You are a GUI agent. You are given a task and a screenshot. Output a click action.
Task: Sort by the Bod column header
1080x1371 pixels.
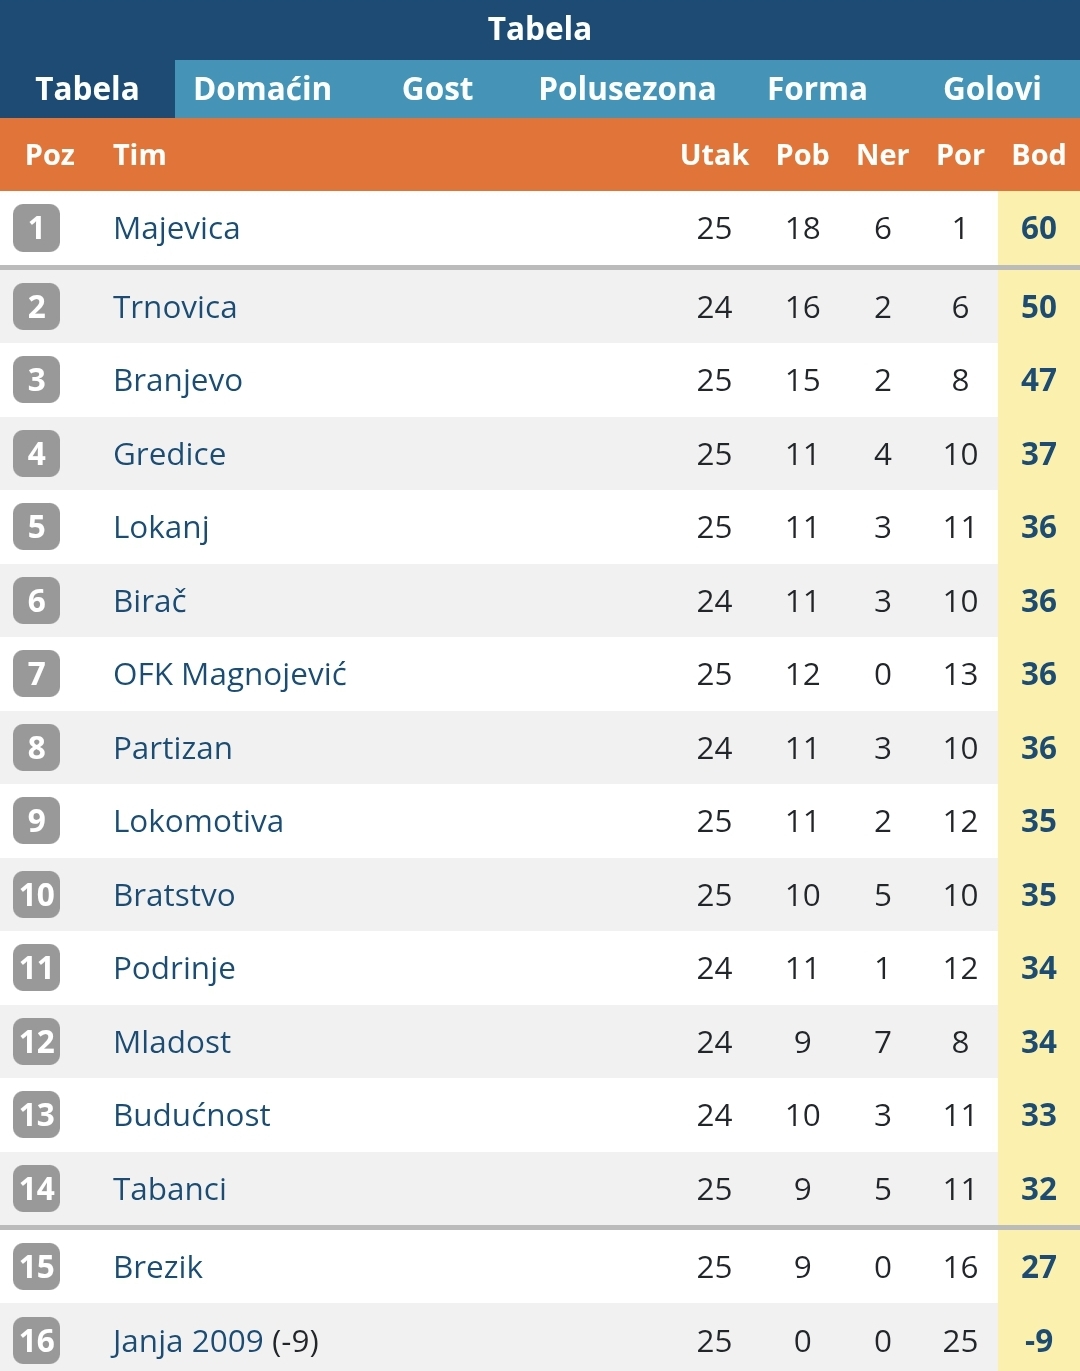1038,155
